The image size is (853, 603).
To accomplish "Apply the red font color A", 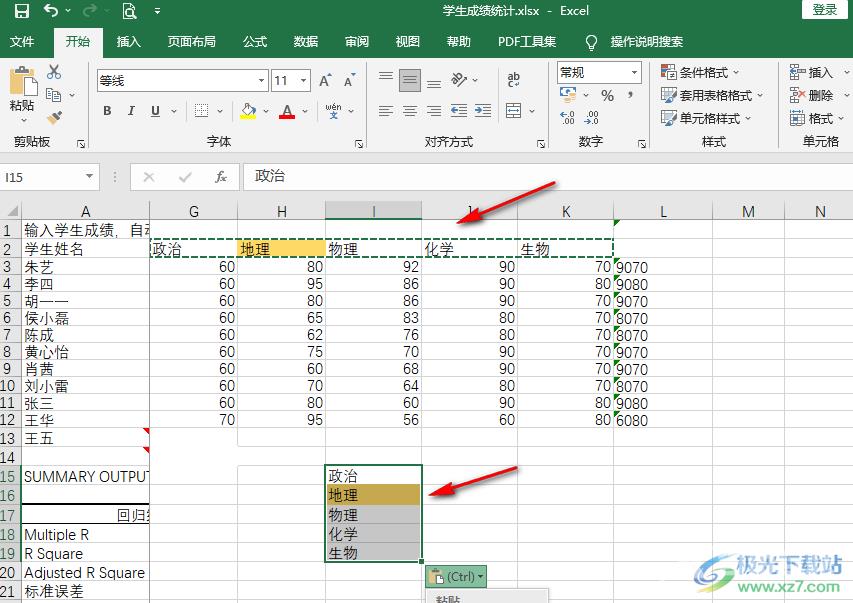I will tap(287, 111).
